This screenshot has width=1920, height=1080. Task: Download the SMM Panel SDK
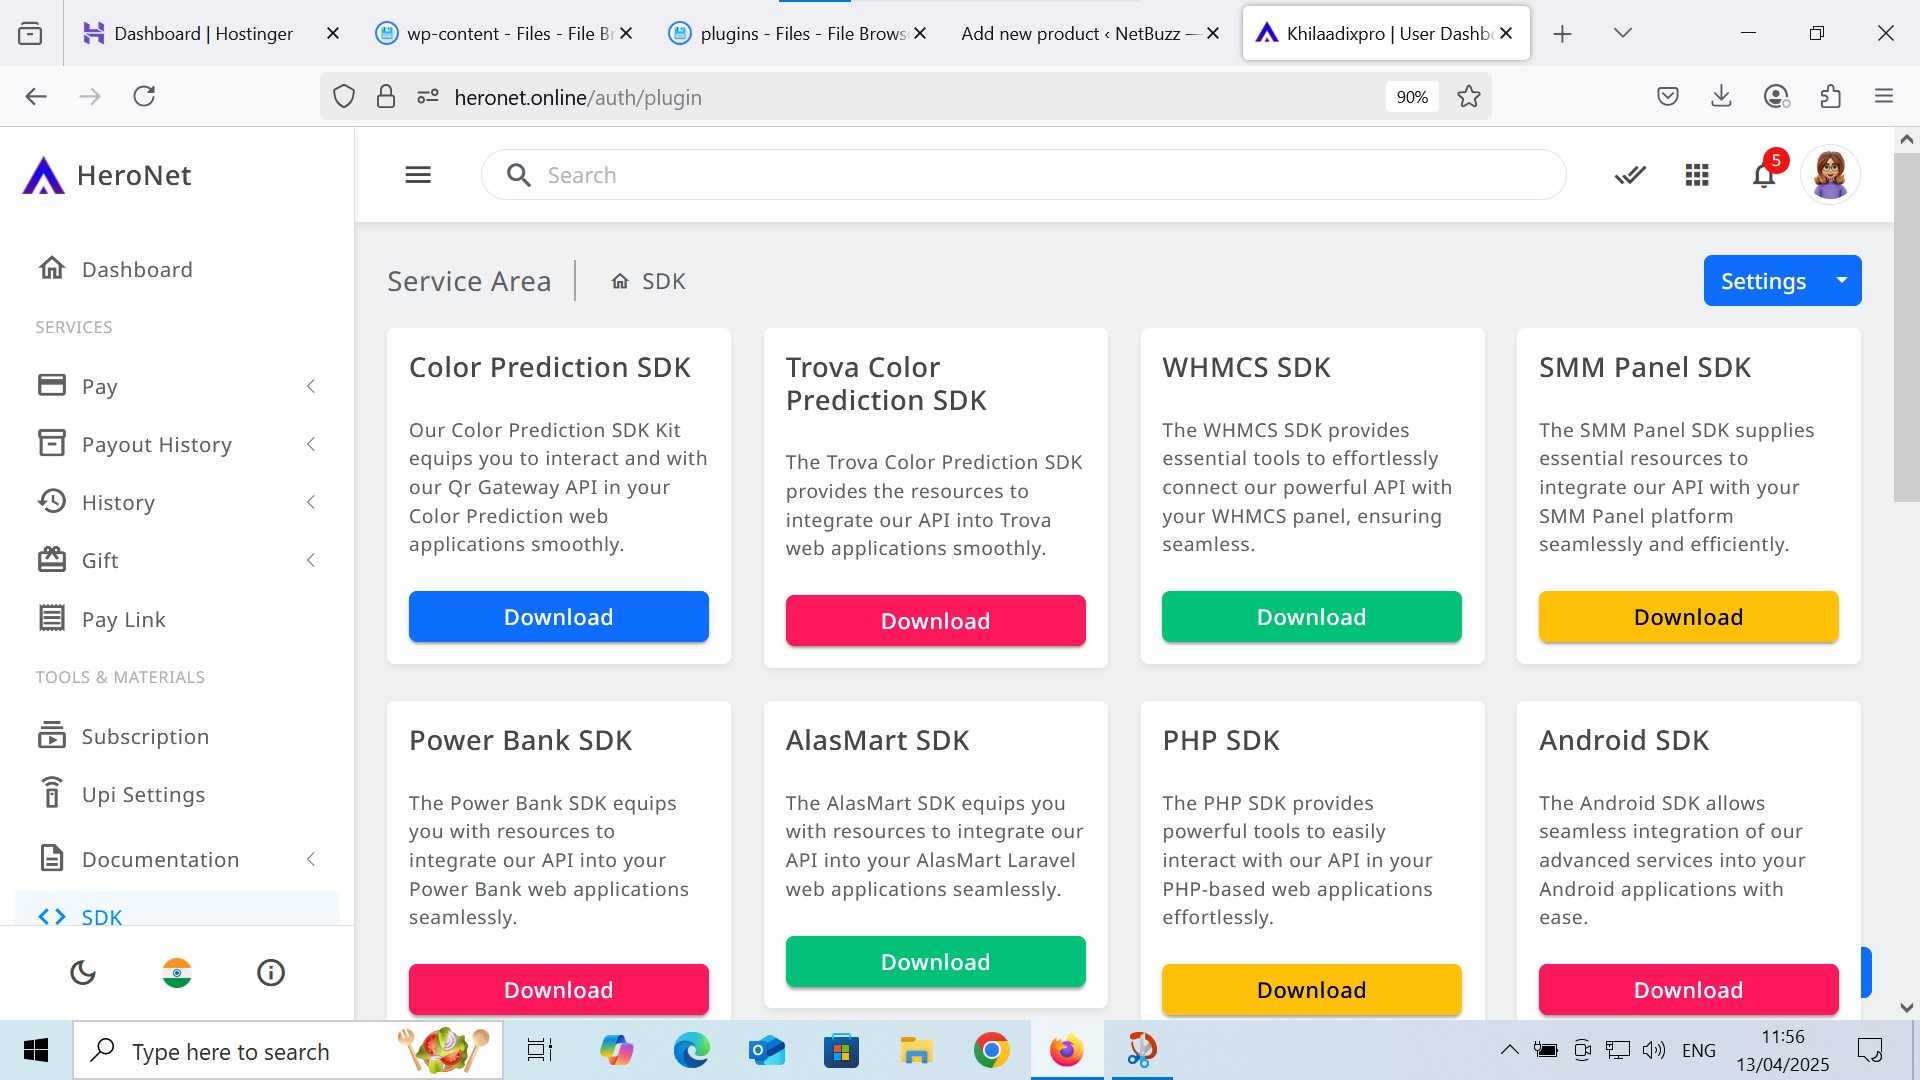click(1688, 617)
